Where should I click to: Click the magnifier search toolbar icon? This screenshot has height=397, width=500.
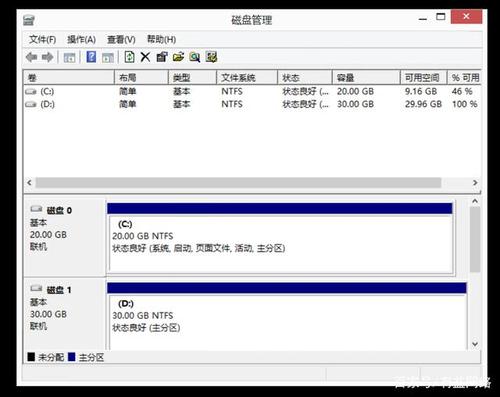point(195,57)
